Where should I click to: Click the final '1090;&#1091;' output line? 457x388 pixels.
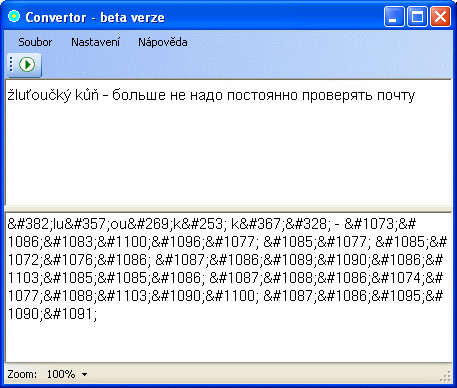click(x=52, y=314)
